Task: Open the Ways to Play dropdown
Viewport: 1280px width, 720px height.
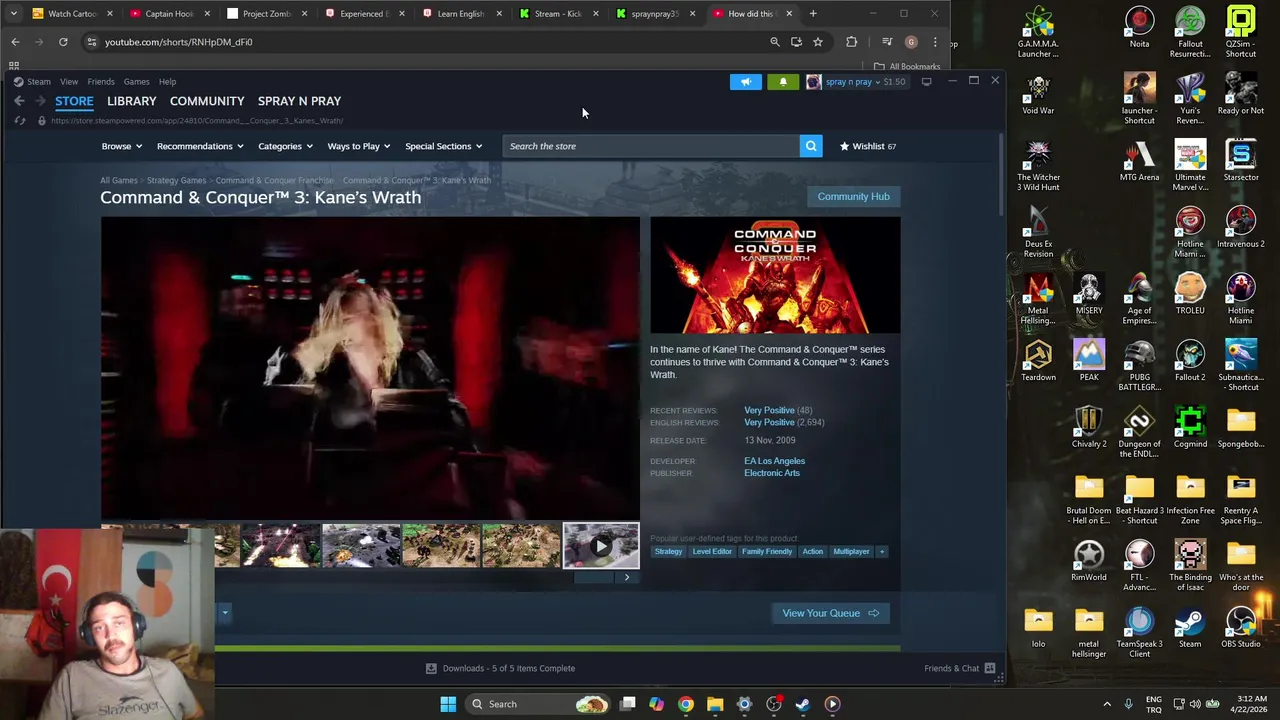Action: coord(359,146)
